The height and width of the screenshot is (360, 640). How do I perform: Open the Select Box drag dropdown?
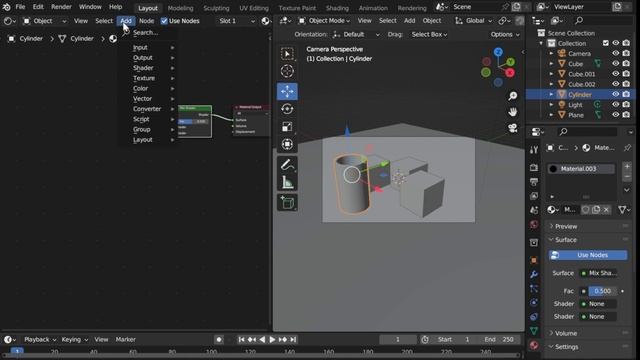coord(429,35)
